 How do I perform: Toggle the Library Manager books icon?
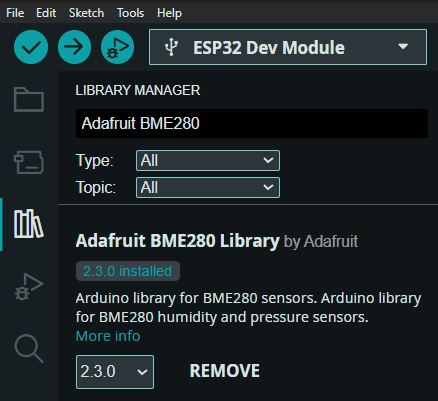29,224
